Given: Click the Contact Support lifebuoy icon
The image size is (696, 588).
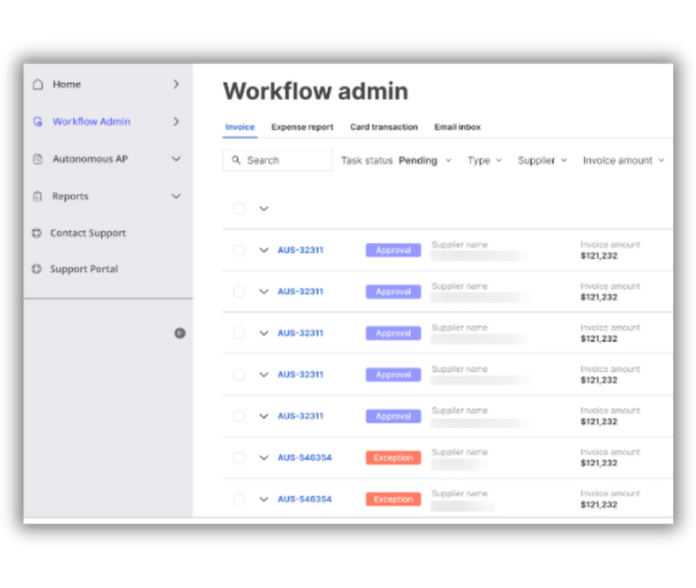Looking at the screenshot, I should (37, 233).
